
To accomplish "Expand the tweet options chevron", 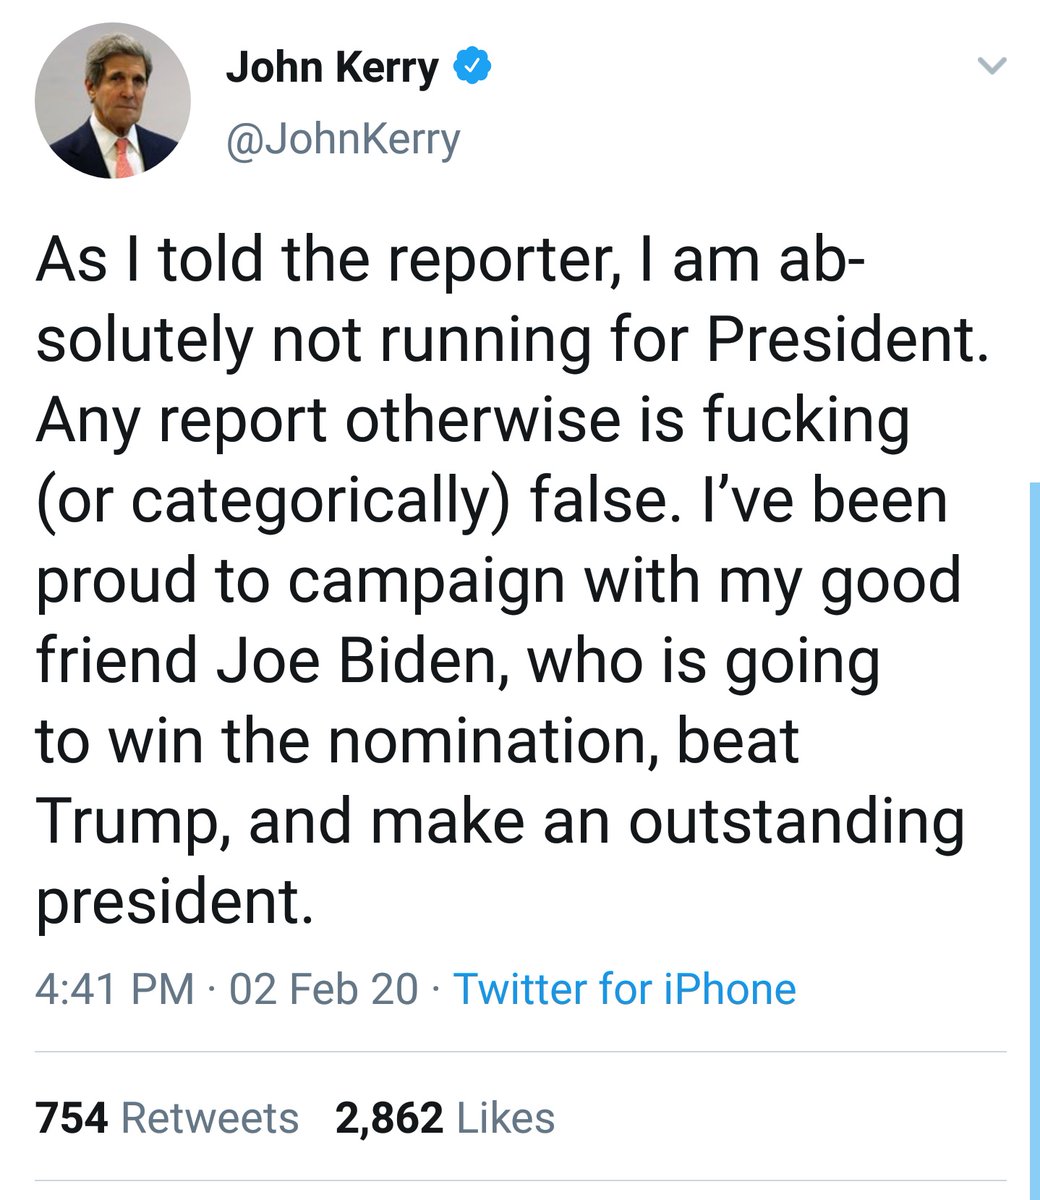I will (990, 67).
